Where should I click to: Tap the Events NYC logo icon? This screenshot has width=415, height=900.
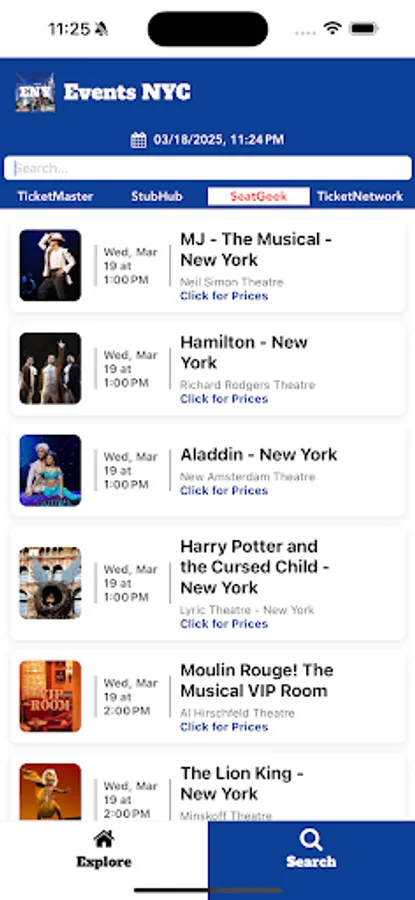point(35,92)
